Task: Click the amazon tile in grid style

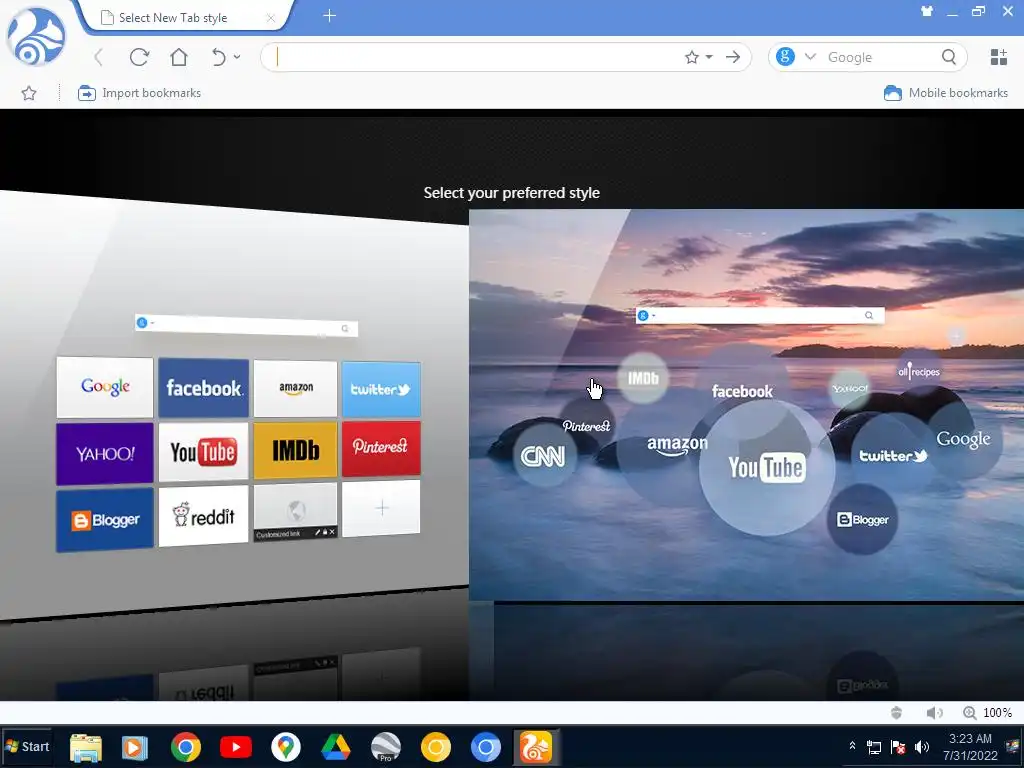Action: (295, 389)
